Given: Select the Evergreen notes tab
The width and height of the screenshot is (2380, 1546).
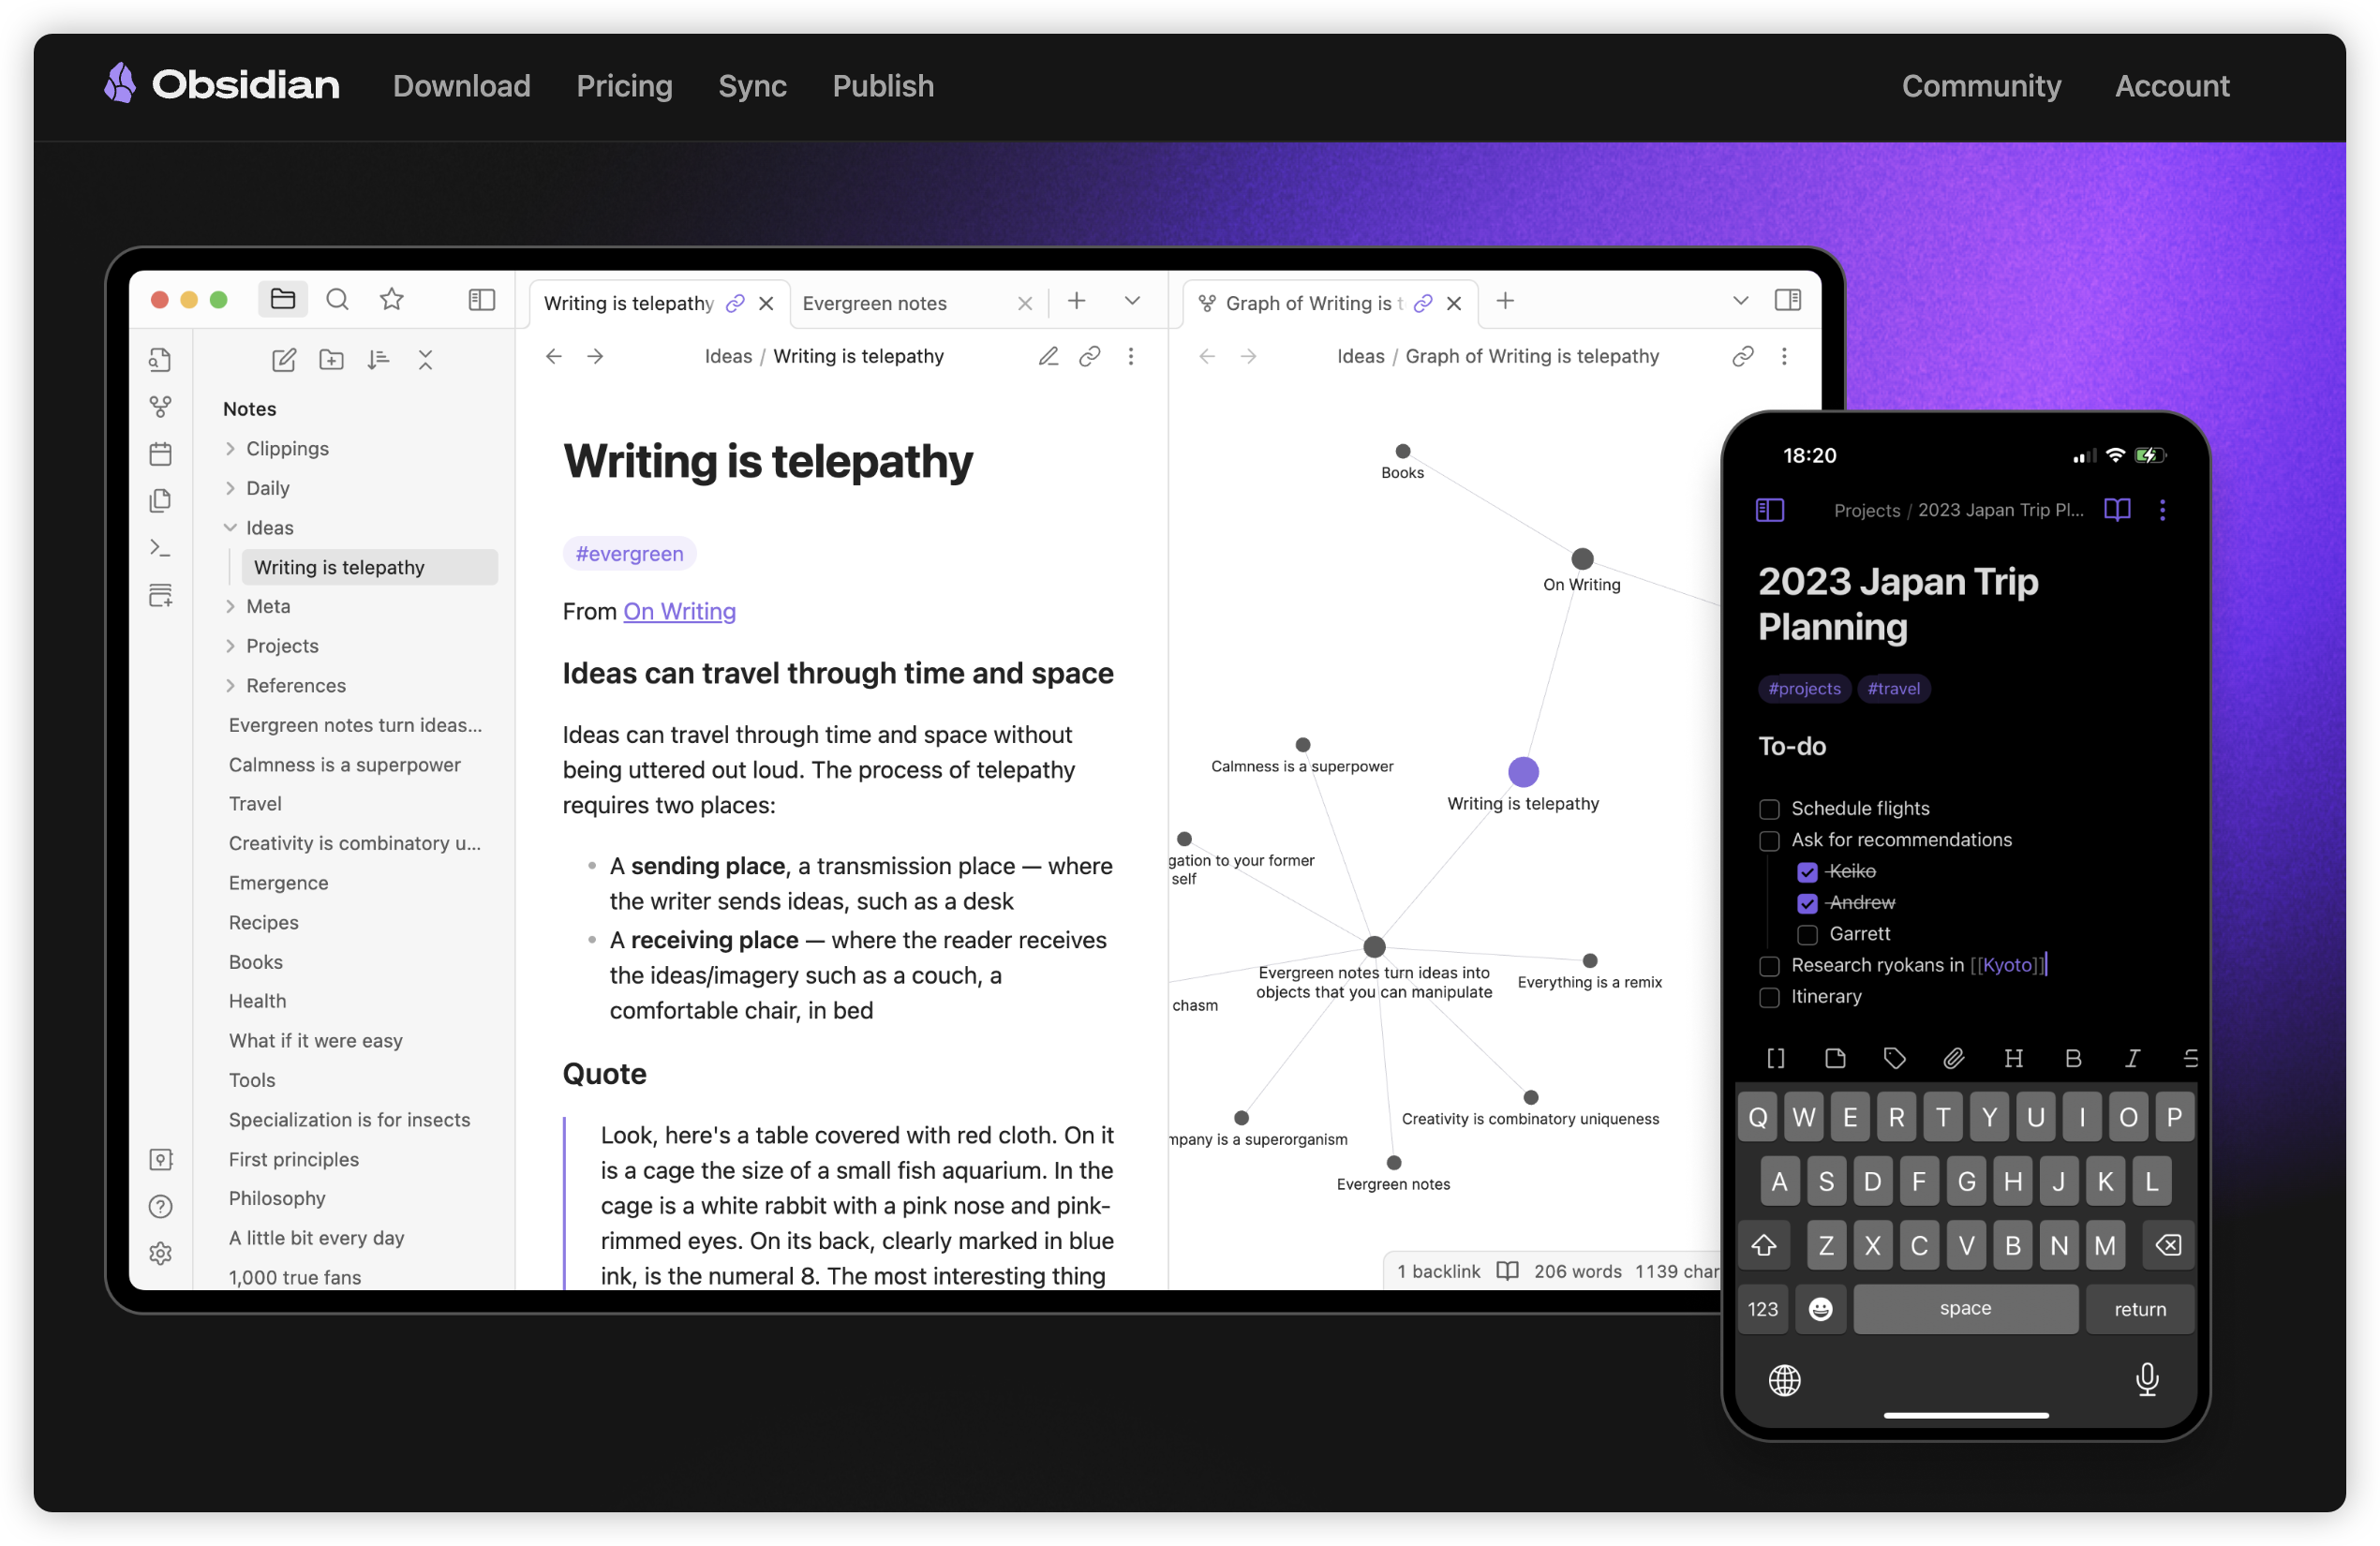Looking at the screenshot, I should [x=872, y=302].
